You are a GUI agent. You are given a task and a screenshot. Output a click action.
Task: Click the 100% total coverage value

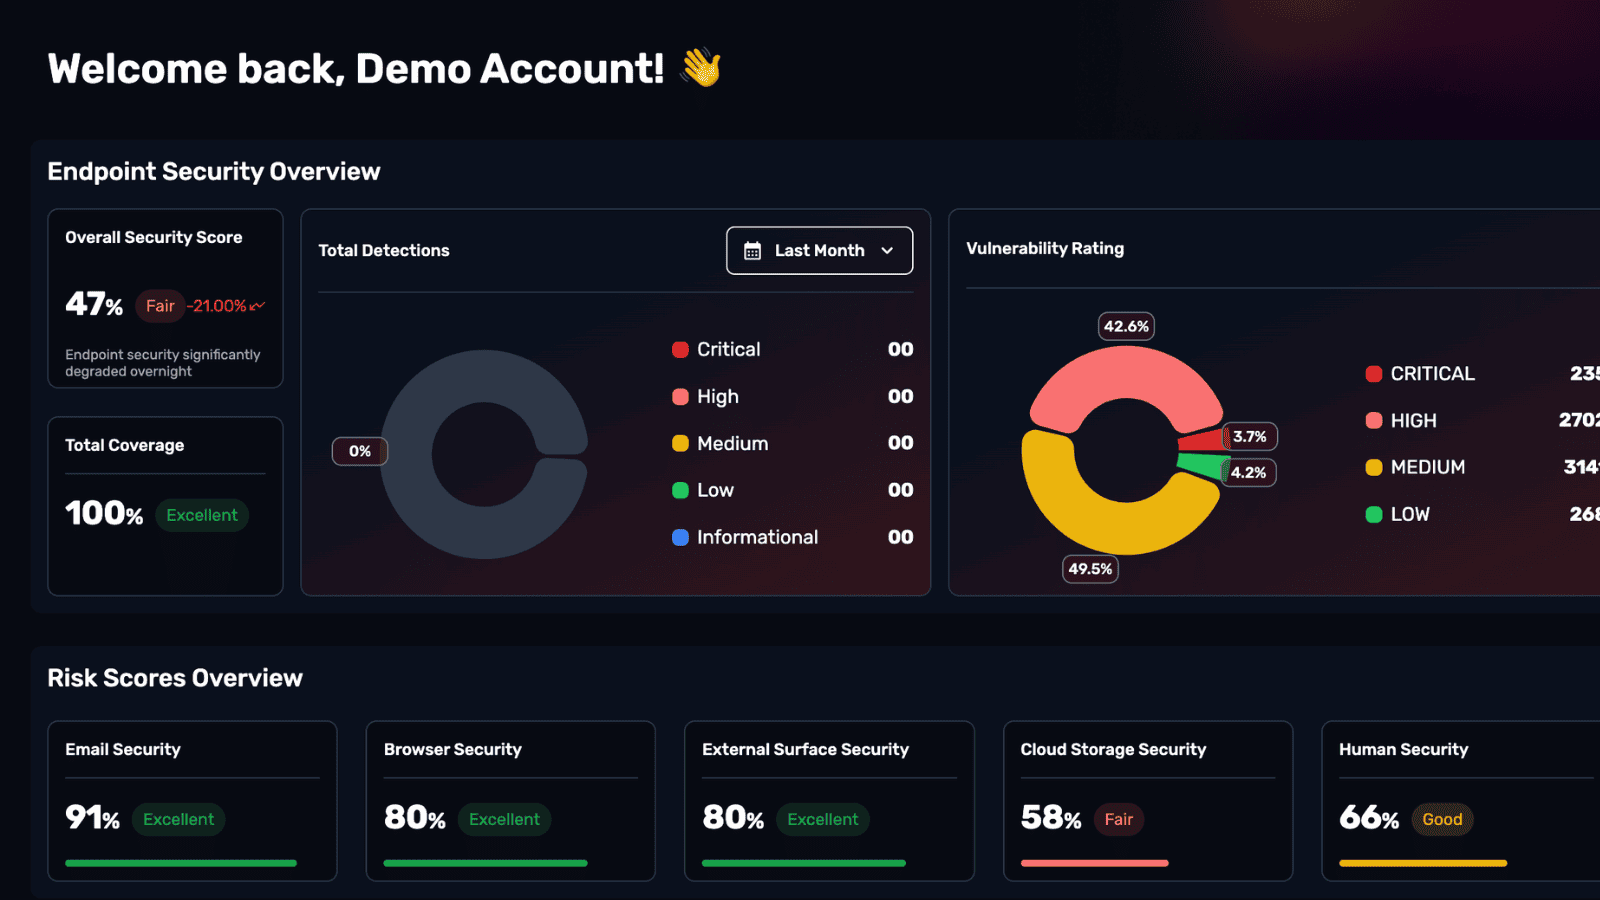click(104, 514)
